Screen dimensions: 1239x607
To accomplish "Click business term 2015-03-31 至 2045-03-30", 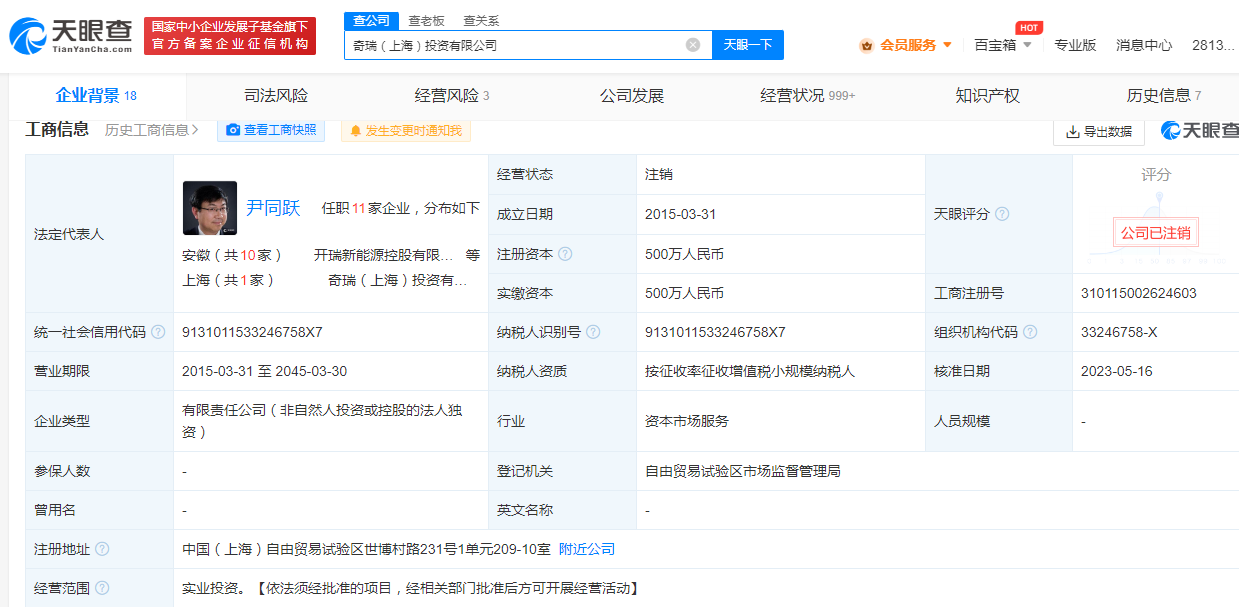I will pyautogui.click(x=264, y=371).
